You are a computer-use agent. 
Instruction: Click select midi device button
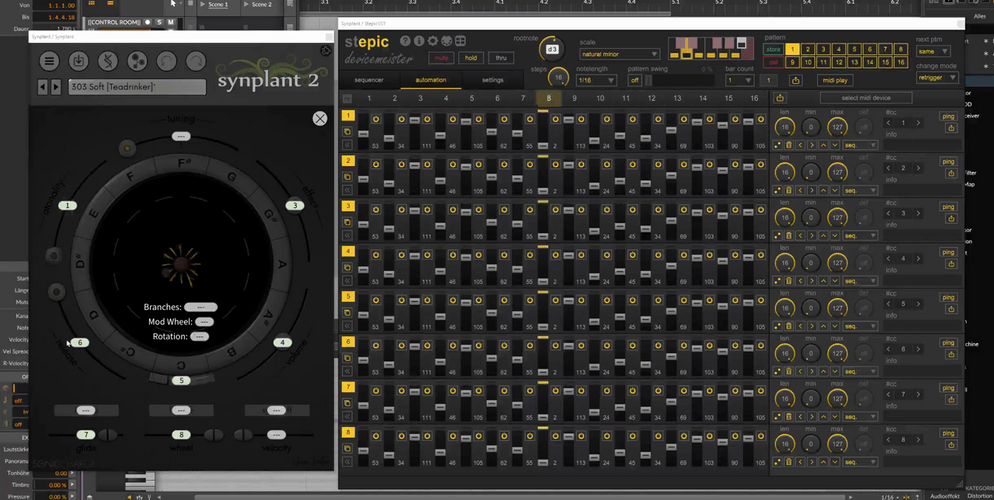[866, 98]
